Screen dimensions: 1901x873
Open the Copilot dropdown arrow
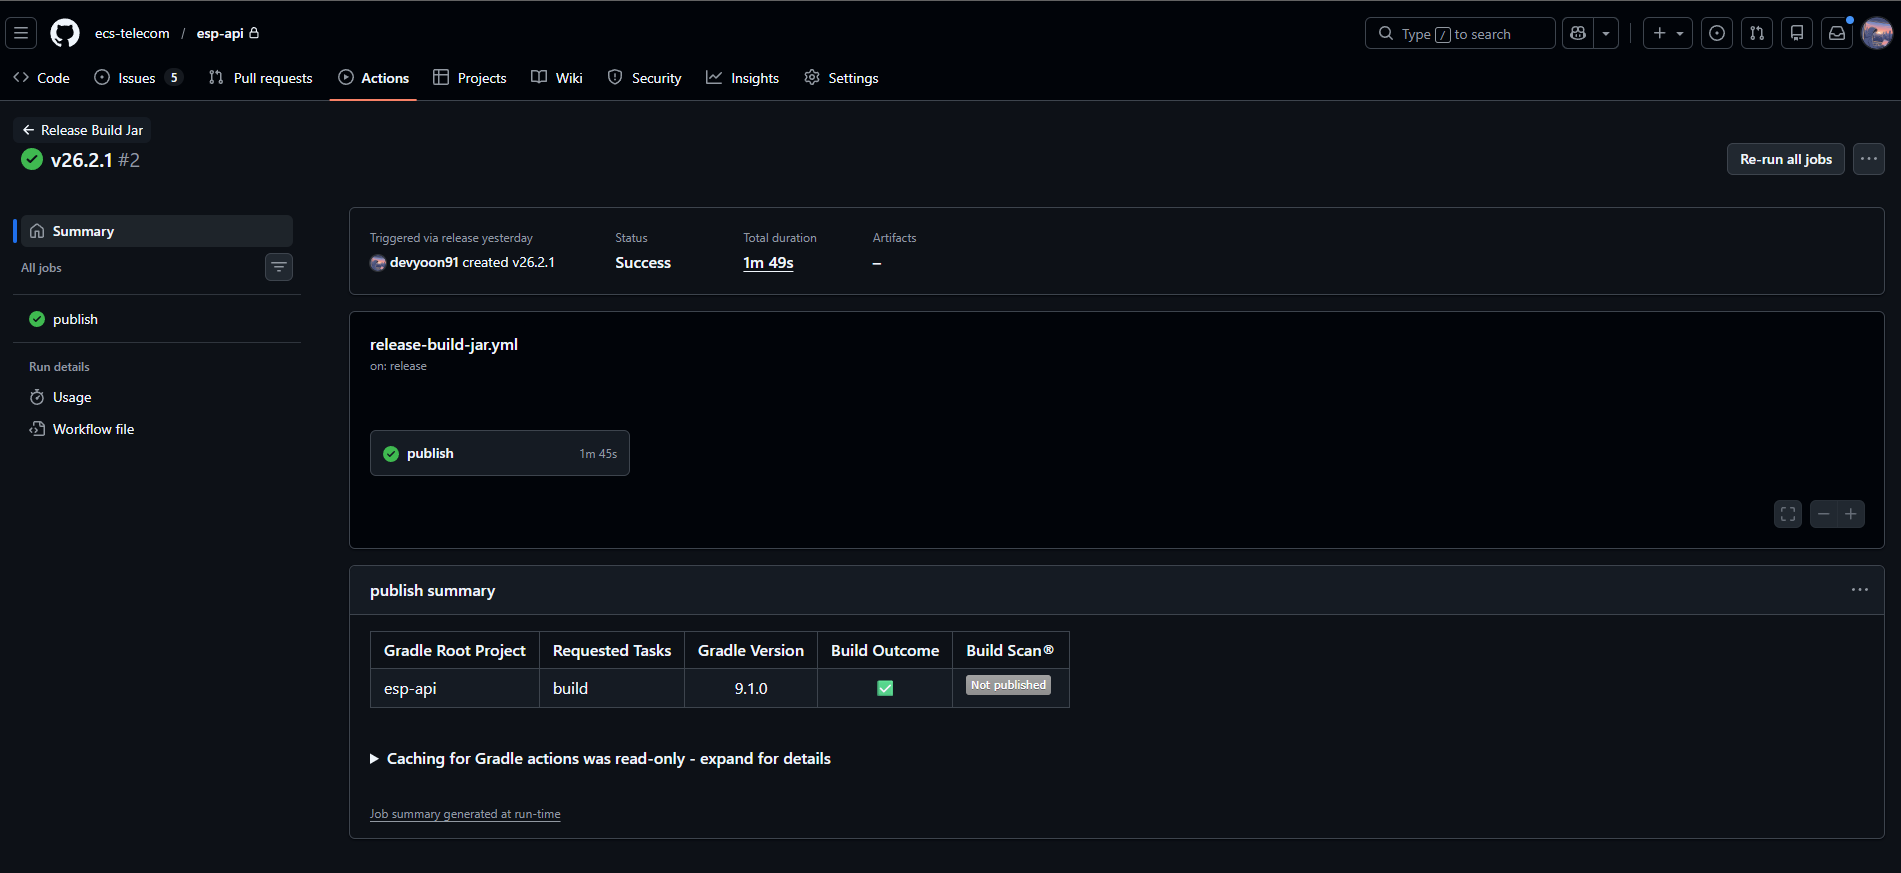(1606, 33)
